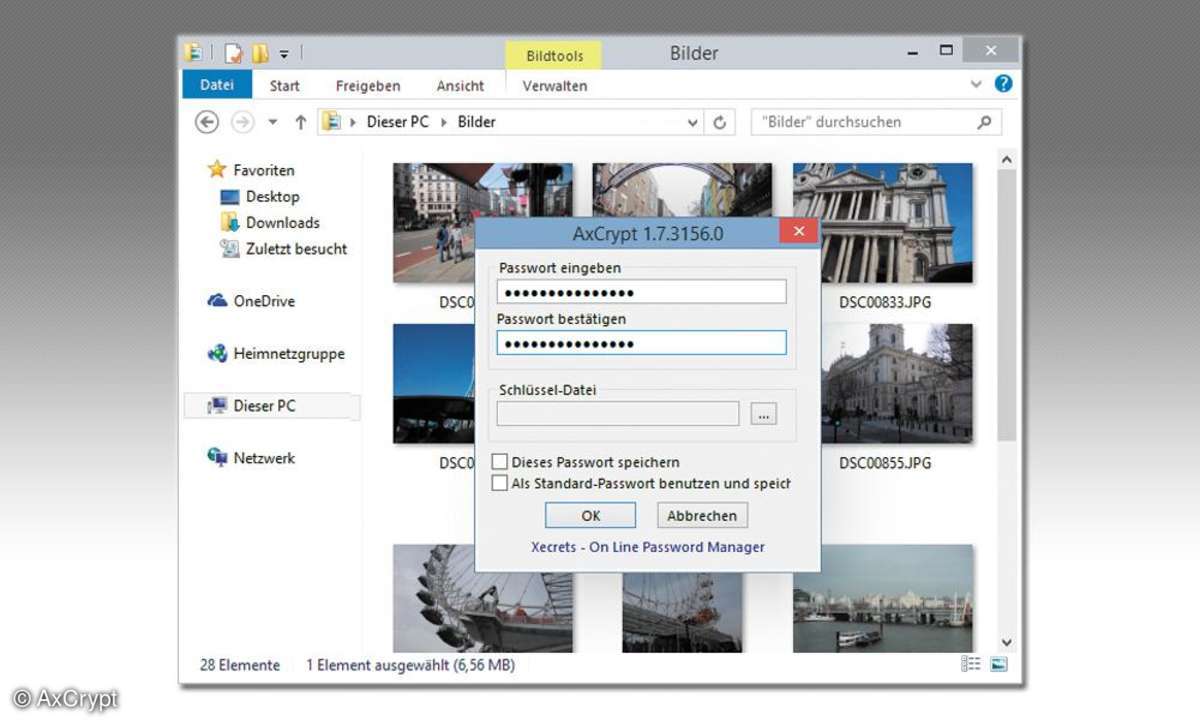Click the Passwort eingeben field
This screenshot has height=720, width=1200.
coord(641,292)
